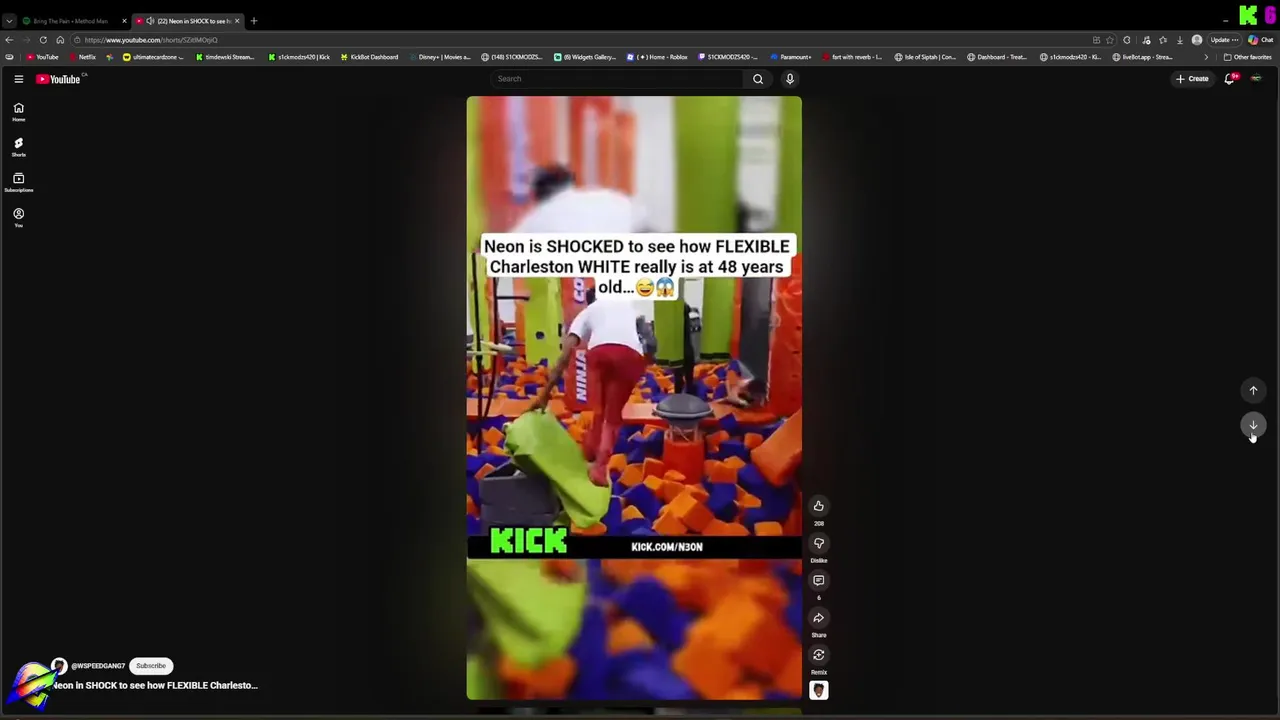Open the KickBot Dashboard bookmark
Viewport: 1280px width, 720px height.
[370, 57]
